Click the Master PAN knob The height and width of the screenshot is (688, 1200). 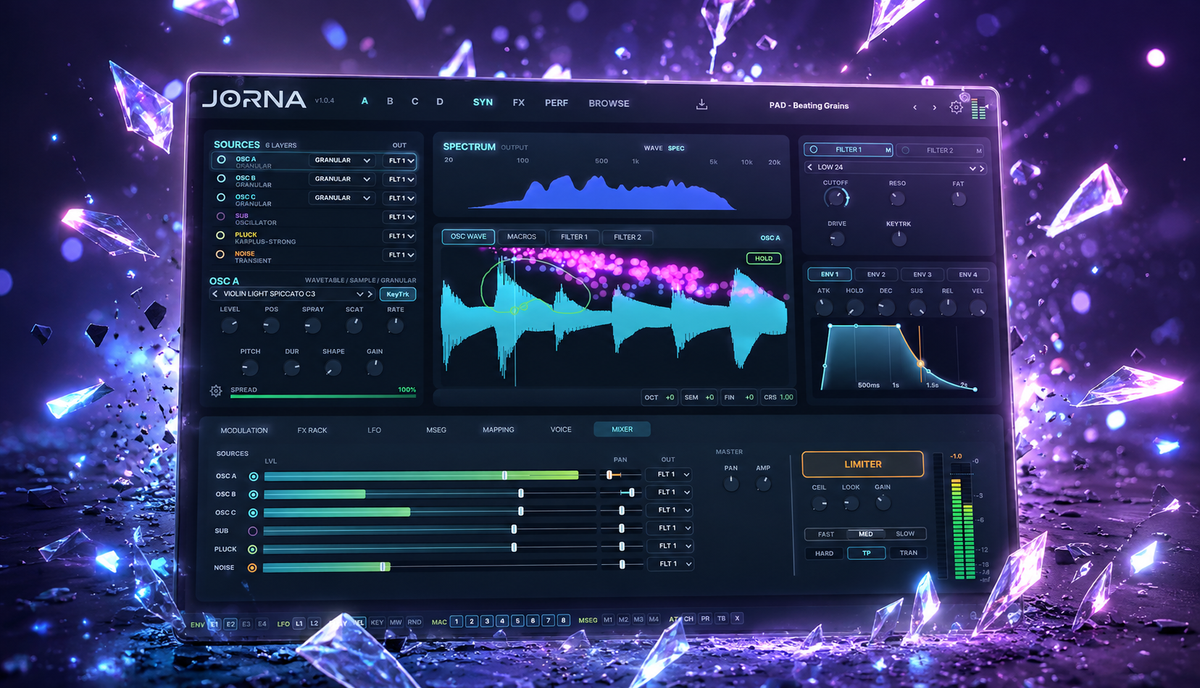[x=732, y=483]
